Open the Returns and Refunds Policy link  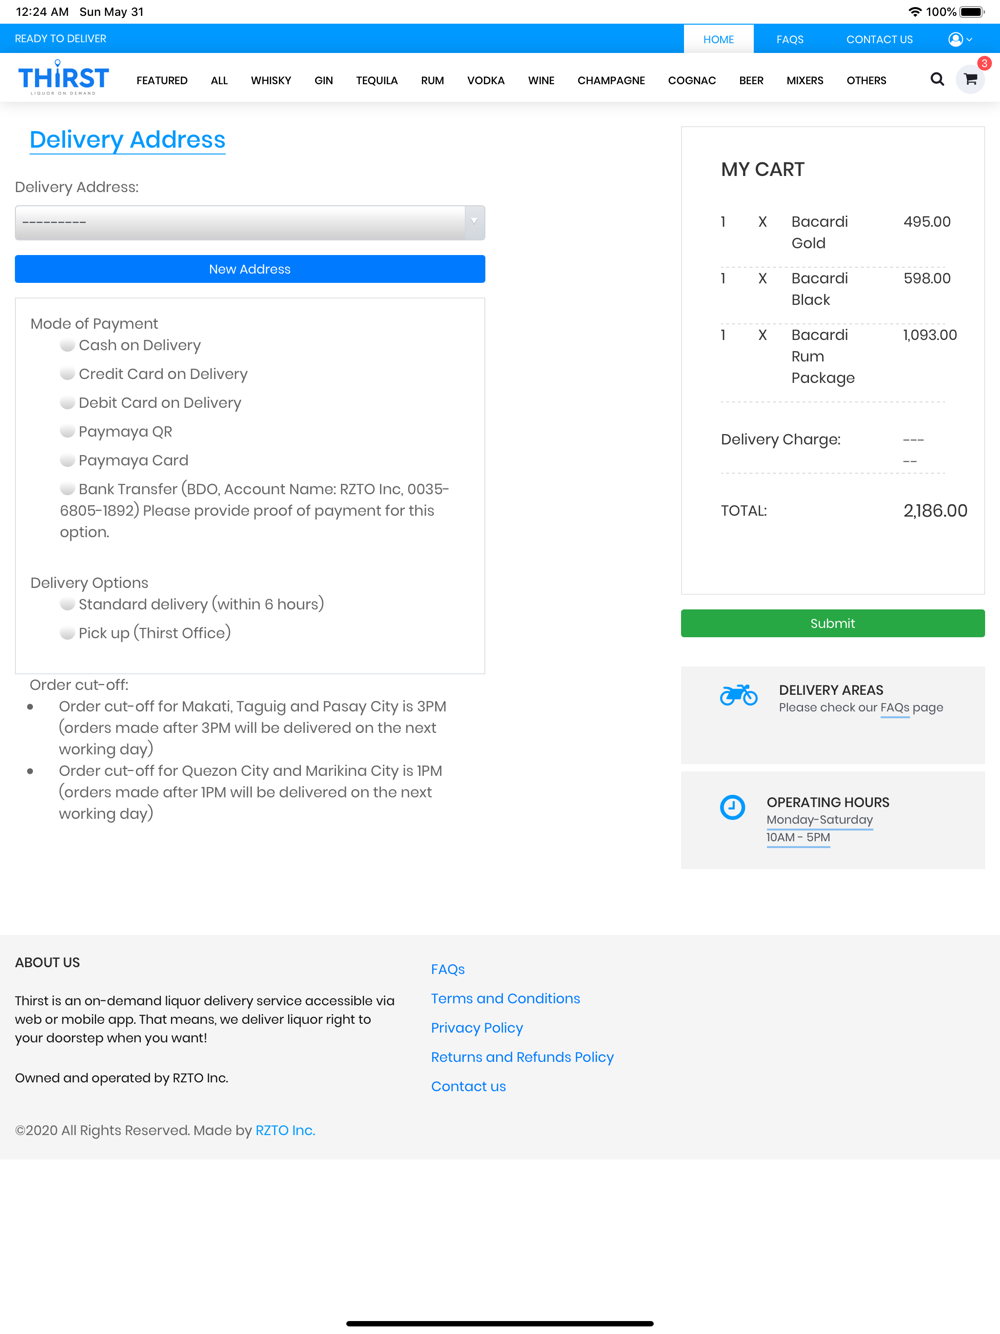pos(522,1057)
